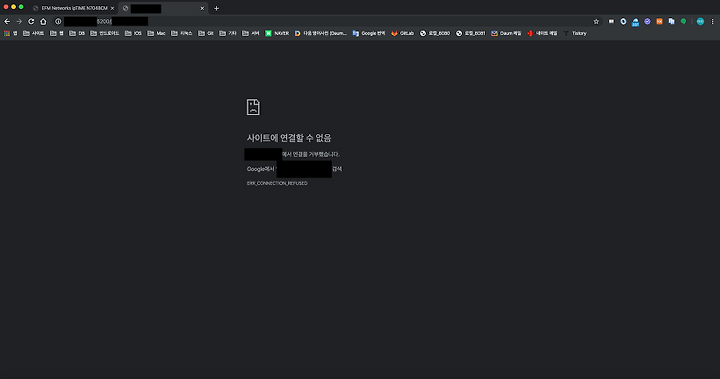The width and height of the screenshot is (720, 379).
Task: Go to the home page
Action: (x=43, y=21)
